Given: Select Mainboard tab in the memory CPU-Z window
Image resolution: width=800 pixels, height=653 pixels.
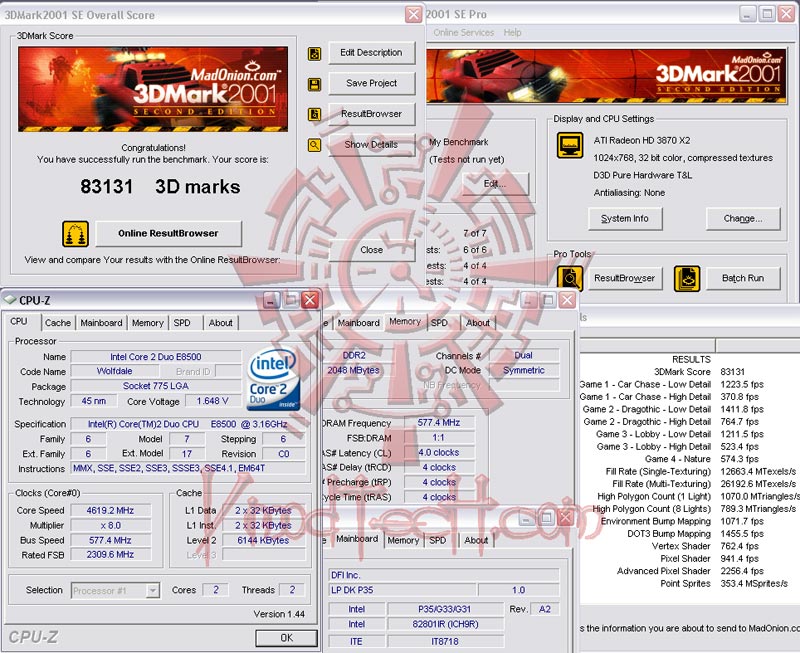Looking at the screenshot, I should tap(359, 323).
